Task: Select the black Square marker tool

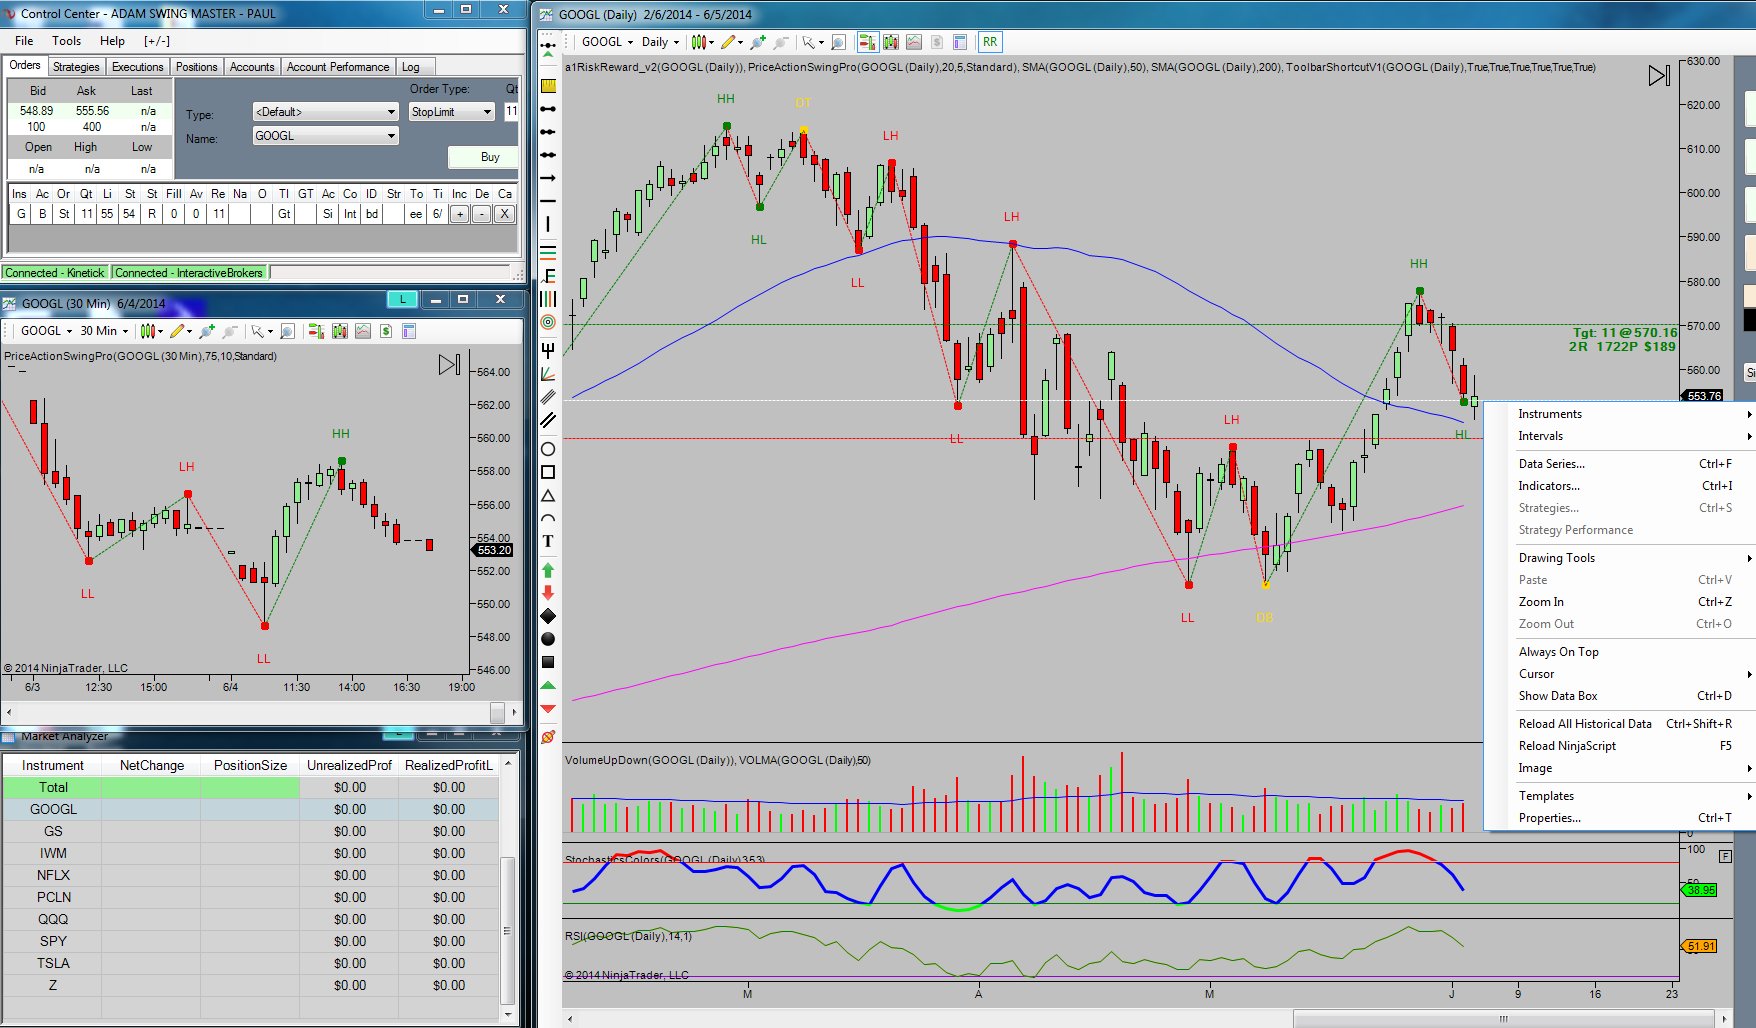Action: click(548, 662)
